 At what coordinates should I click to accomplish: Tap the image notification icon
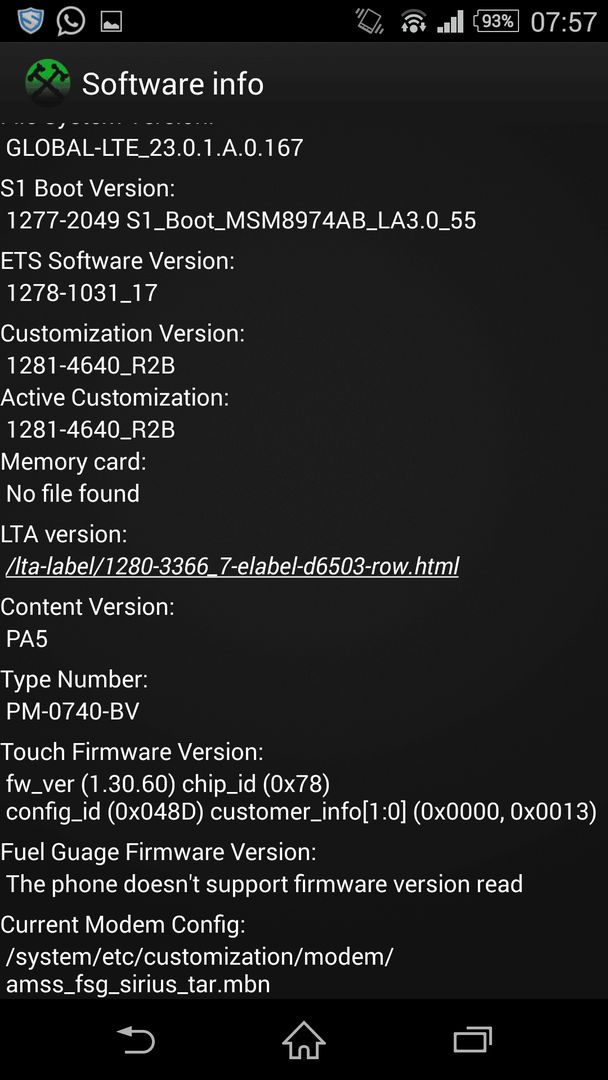(x=112, y=22)
